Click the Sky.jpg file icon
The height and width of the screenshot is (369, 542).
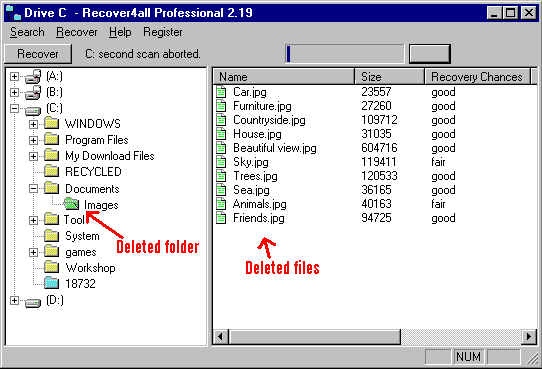[221, 162]
